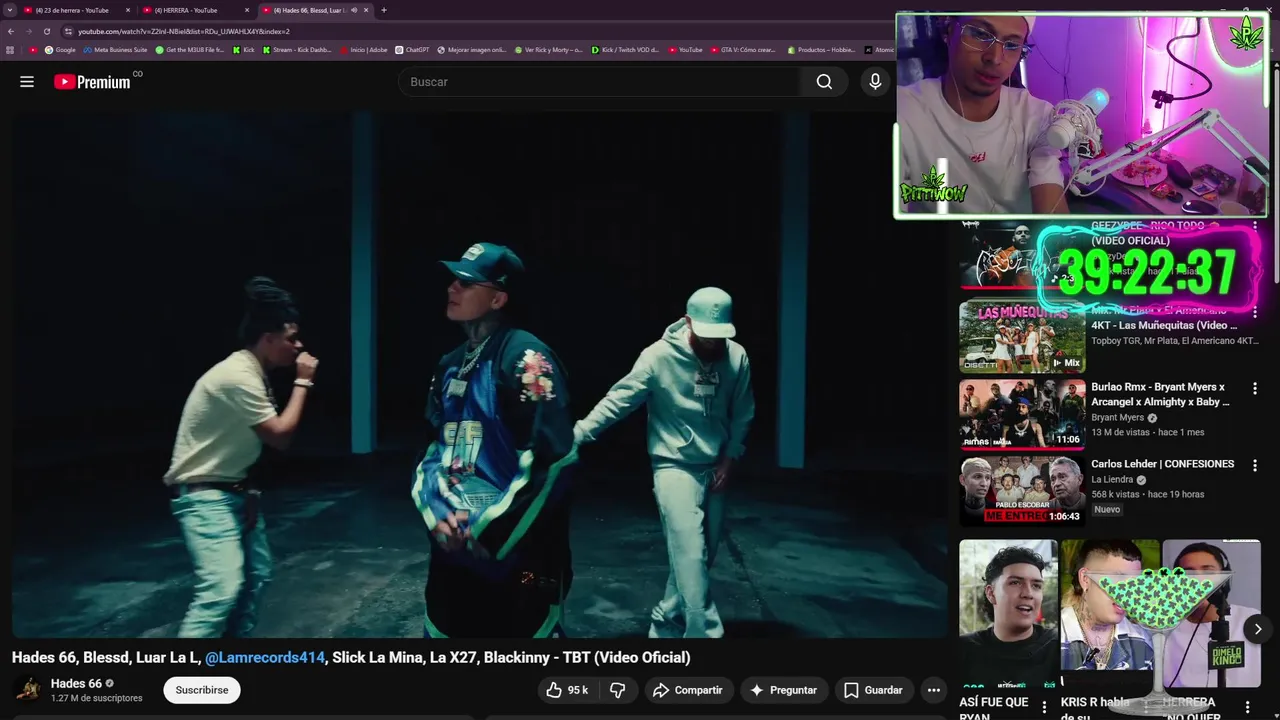
Task: Go to YouTube Premium home logo
Action: [x=93, y=82]
